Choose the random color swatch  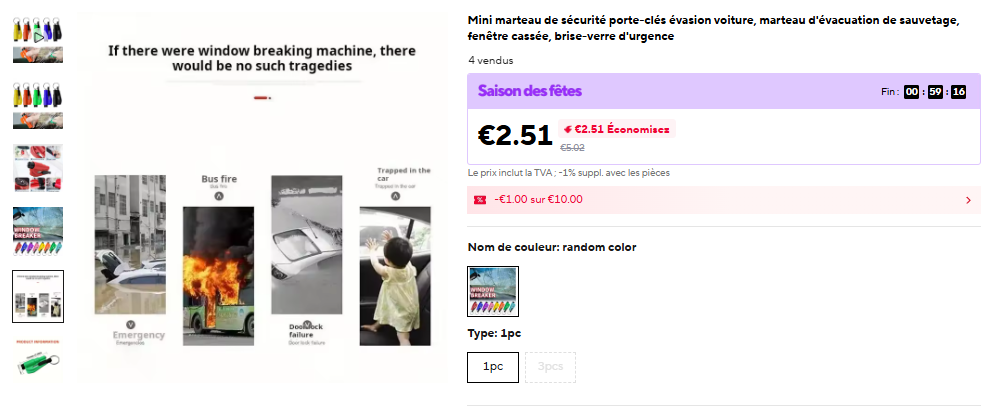pyautogui.click(x=493, y=291)
